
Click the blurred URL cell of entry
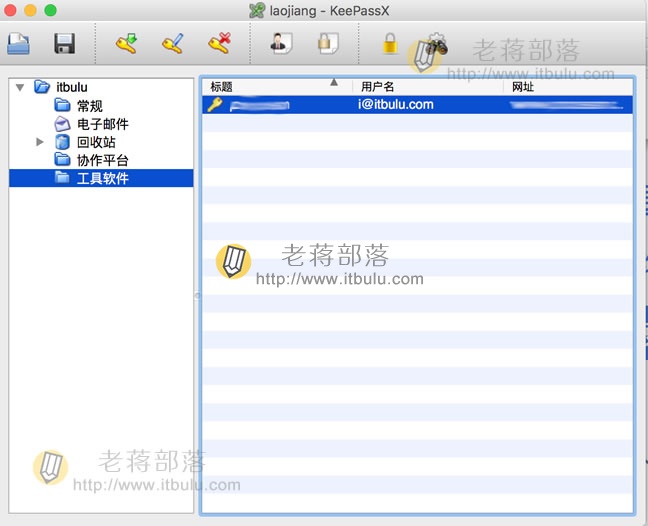[567, 105]
